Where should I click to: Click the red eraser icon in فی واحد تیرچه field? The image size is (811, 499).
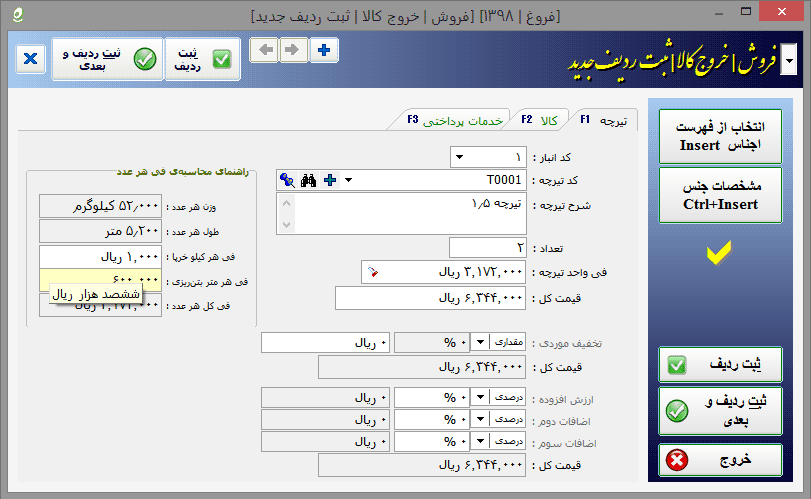373,272
